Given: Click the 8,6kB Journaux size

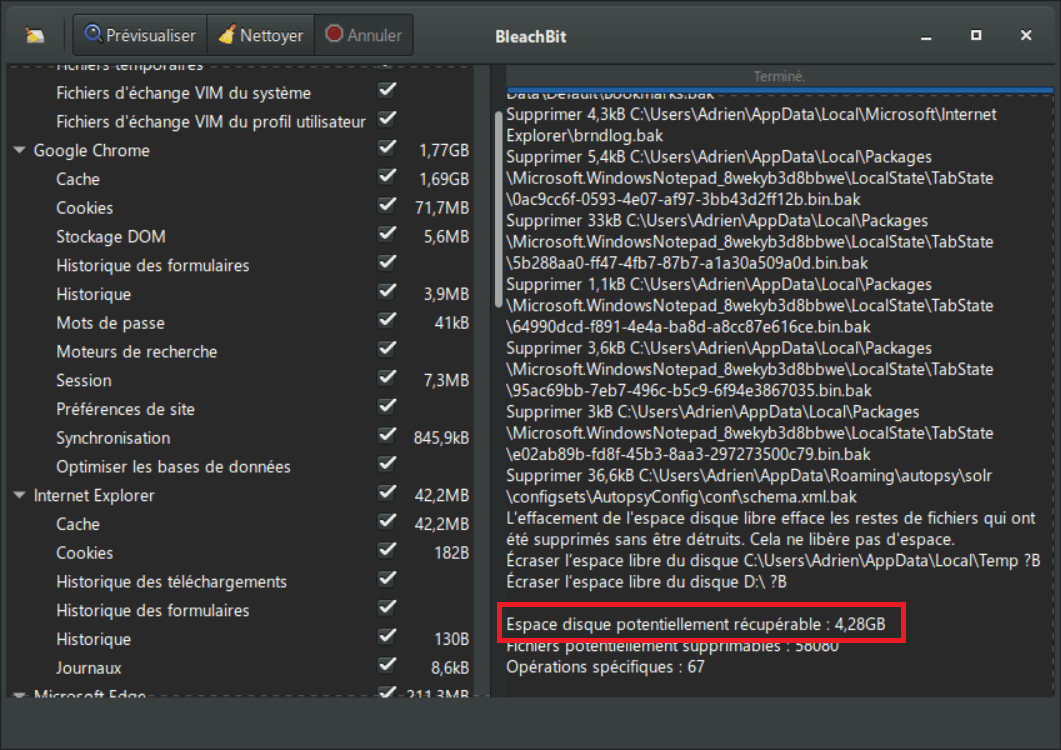Looking at the screenshot, I should point(450,668).
